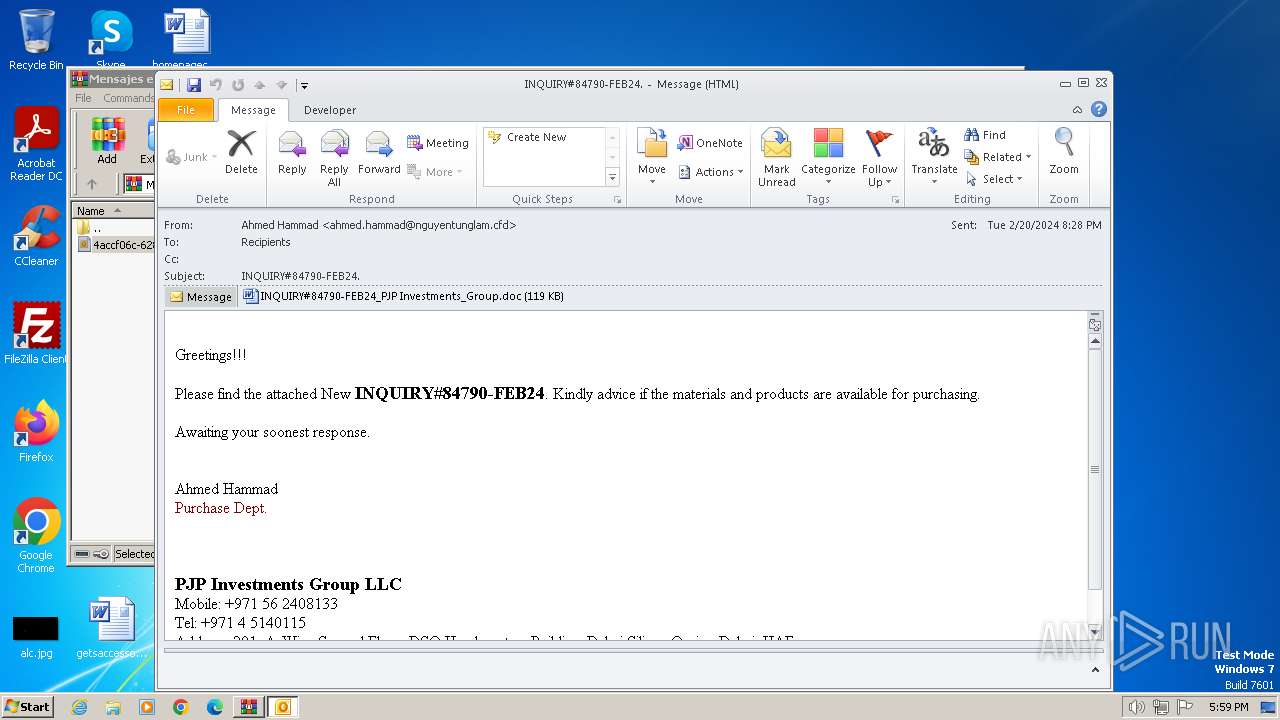Click the scroll down arrow of message body
1280x720 pixels.
point(1095,632)
